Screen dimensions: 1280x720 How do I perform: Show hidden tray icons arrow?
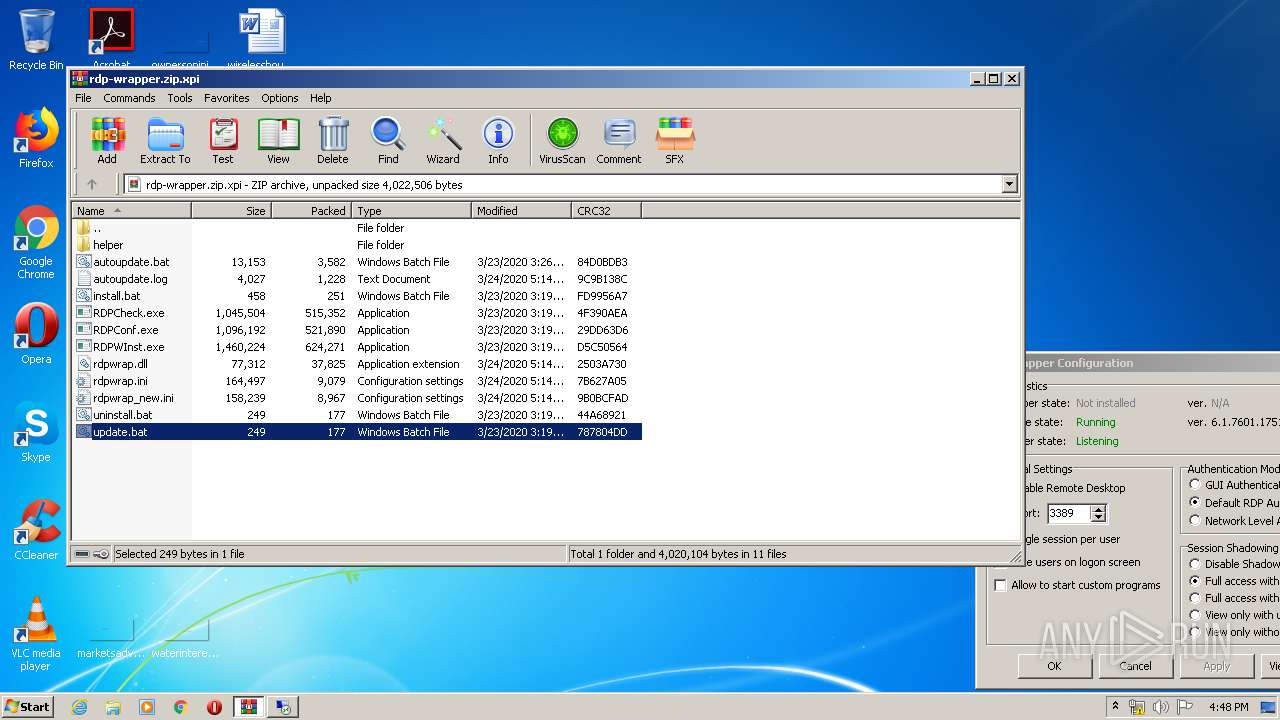(x=1115, y=707)
